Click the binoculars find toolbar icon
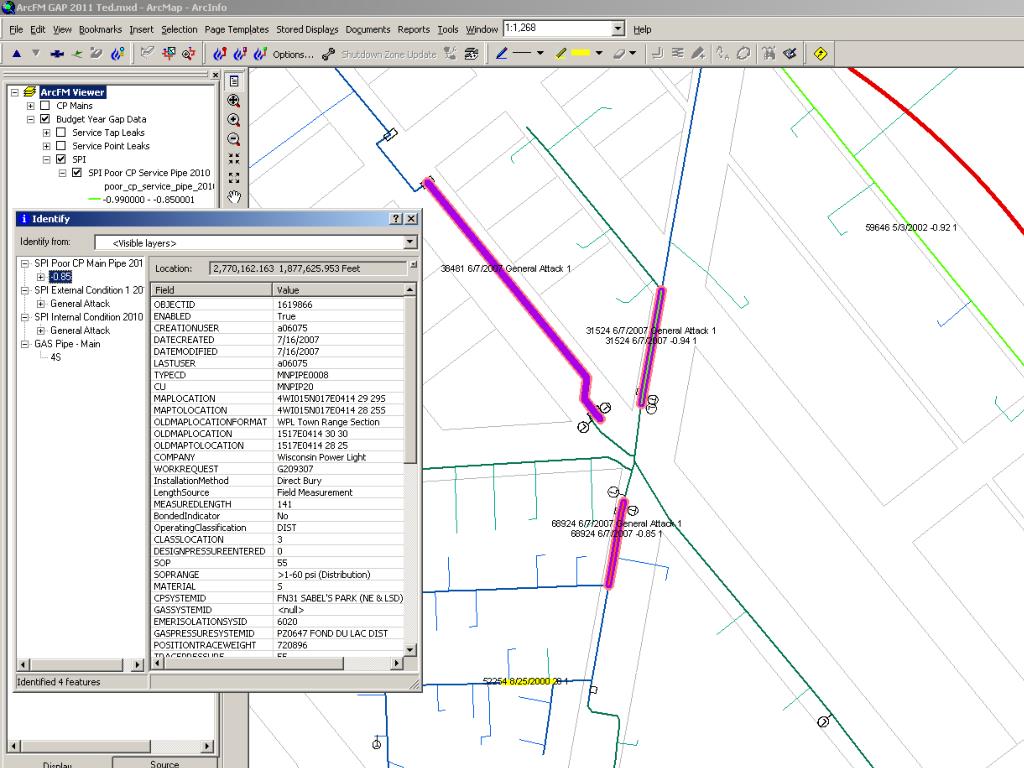1024x768 pixels. pos(769,54)
